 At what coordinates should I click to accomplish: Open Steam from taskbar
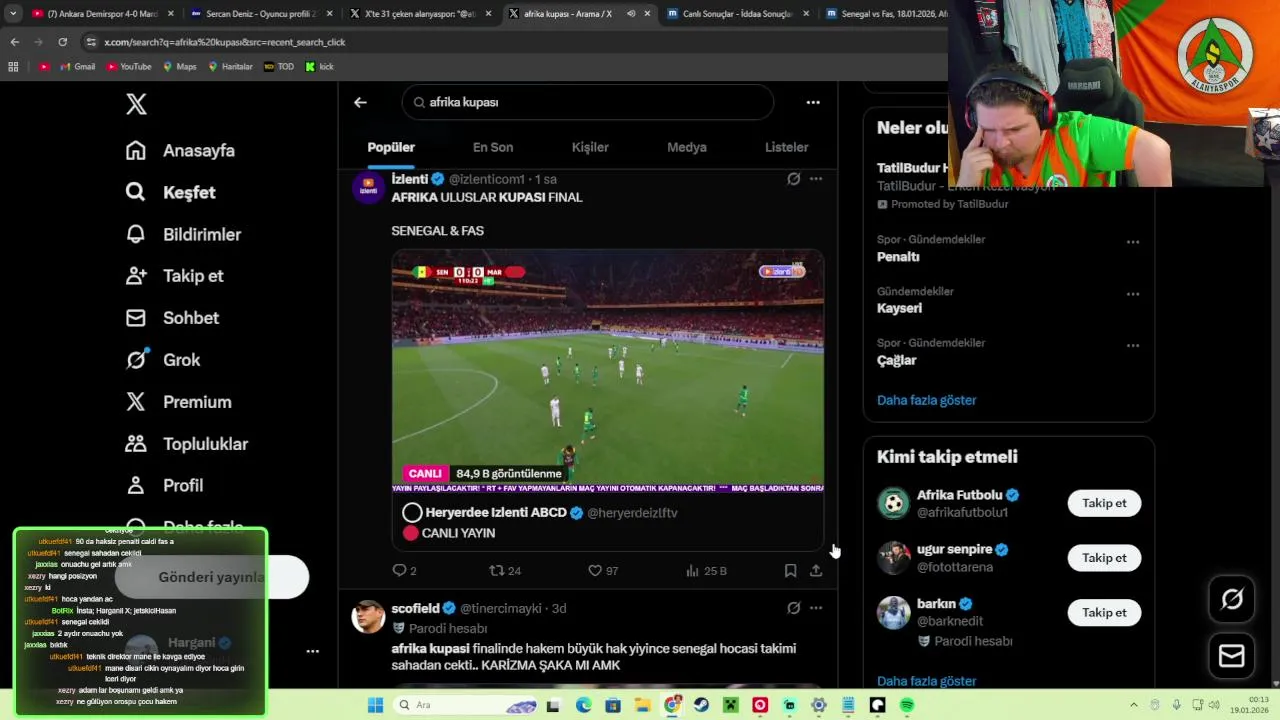click(701, 705)
